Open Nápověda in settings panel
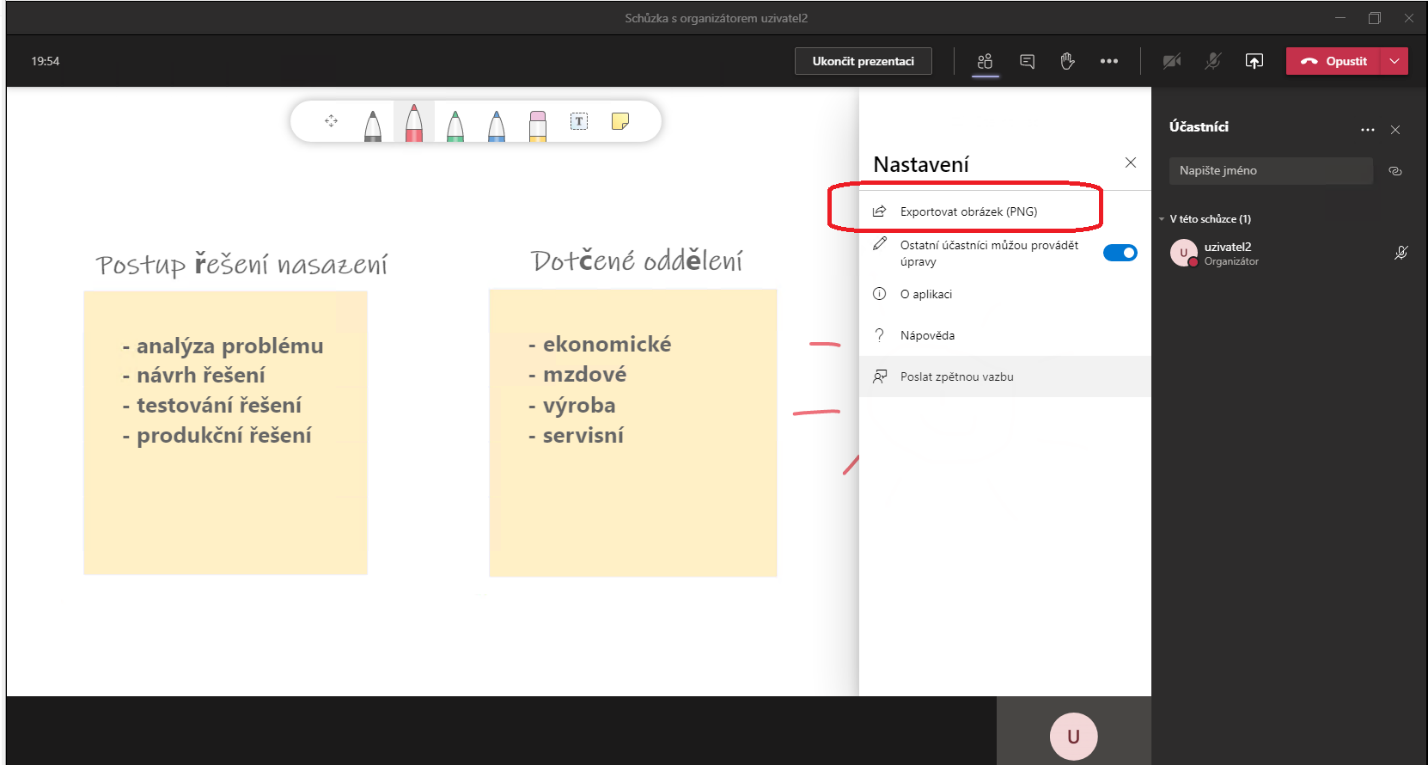 pos(918,336)
